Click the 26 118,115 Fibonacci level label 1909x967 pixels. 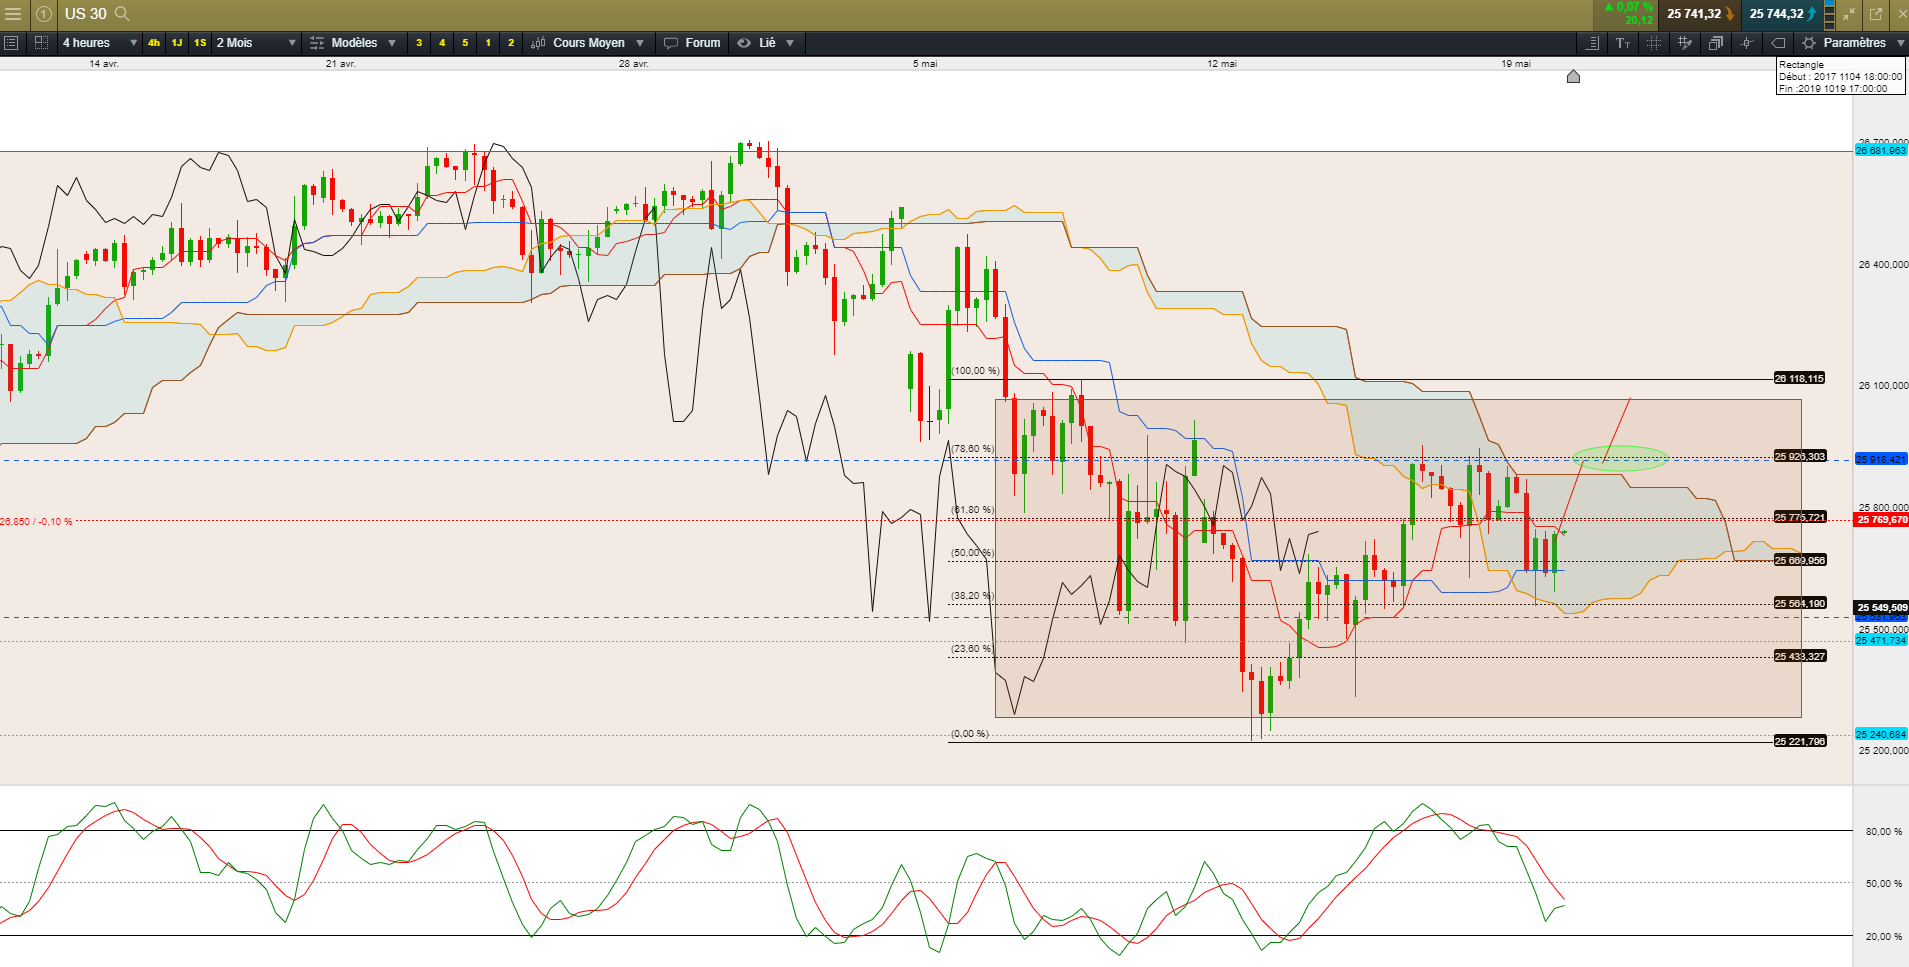point(1799,378)
